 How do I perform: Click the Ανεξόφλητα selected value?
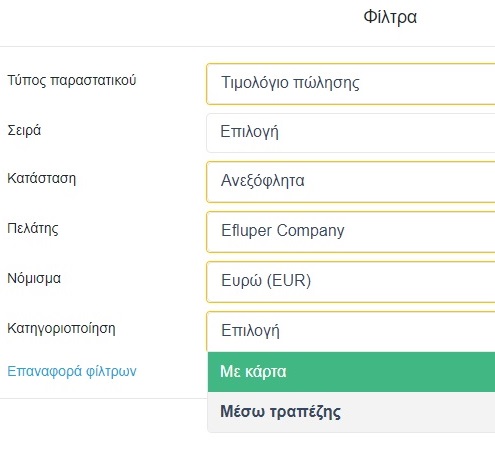263,181
